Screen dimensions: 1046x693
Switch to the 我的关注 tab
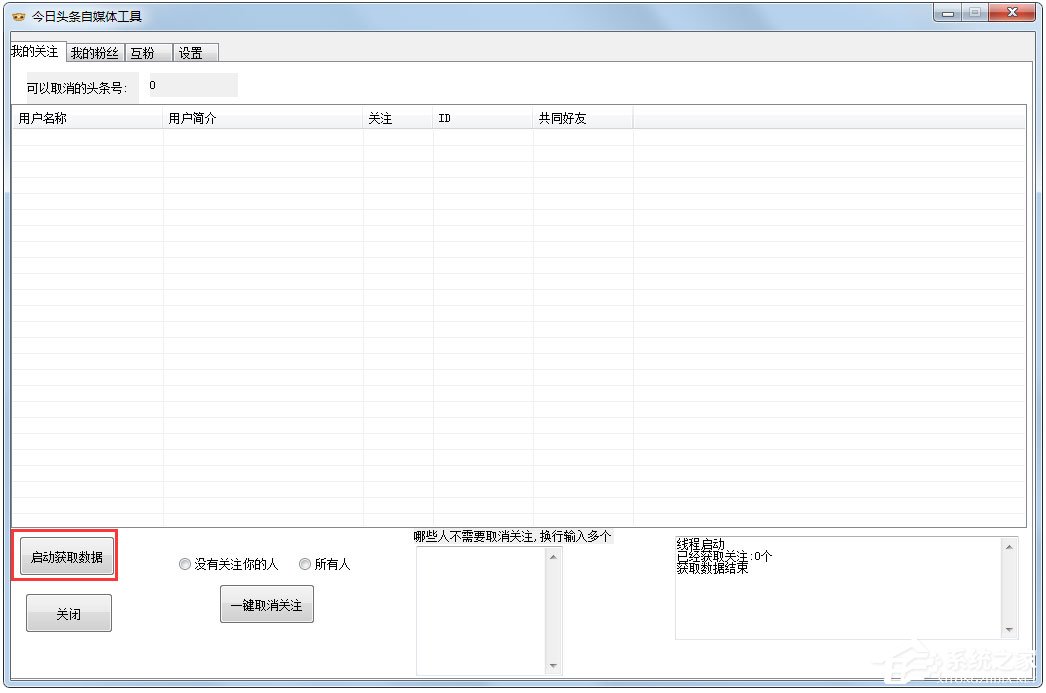coord(35,51)
